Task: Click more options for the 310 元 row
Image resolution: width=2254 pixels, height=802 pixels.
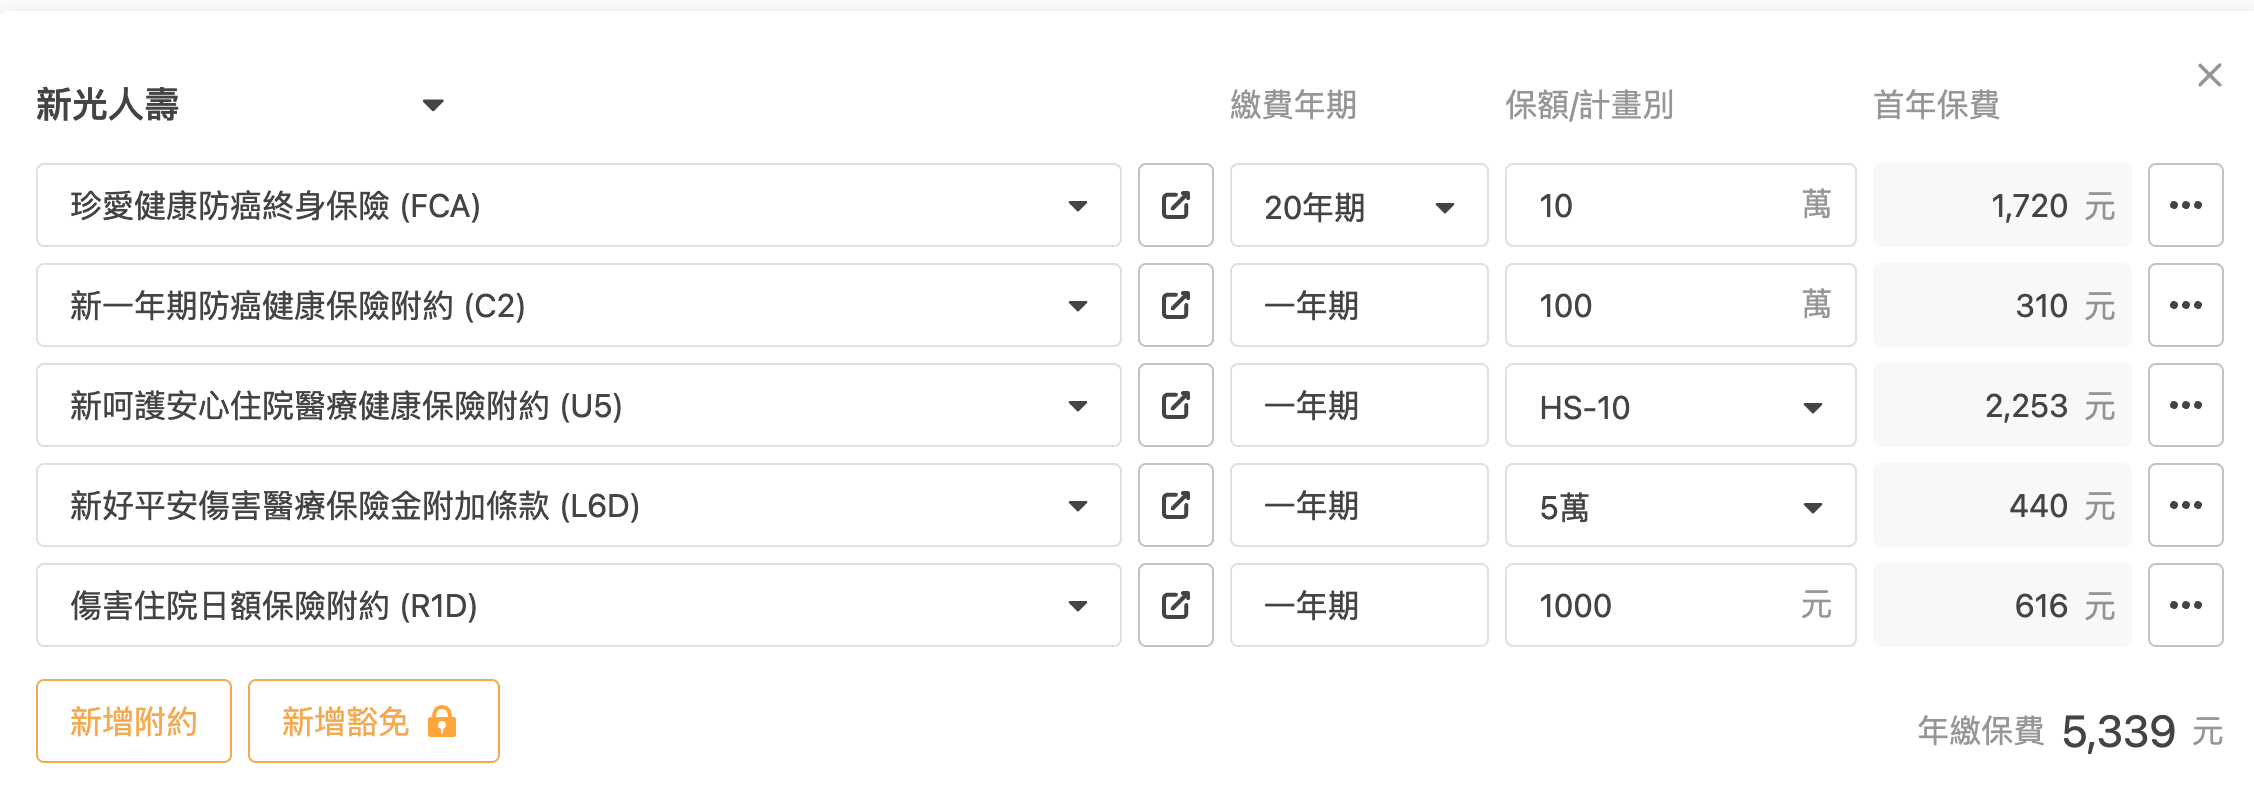Action: [2185, 305]
